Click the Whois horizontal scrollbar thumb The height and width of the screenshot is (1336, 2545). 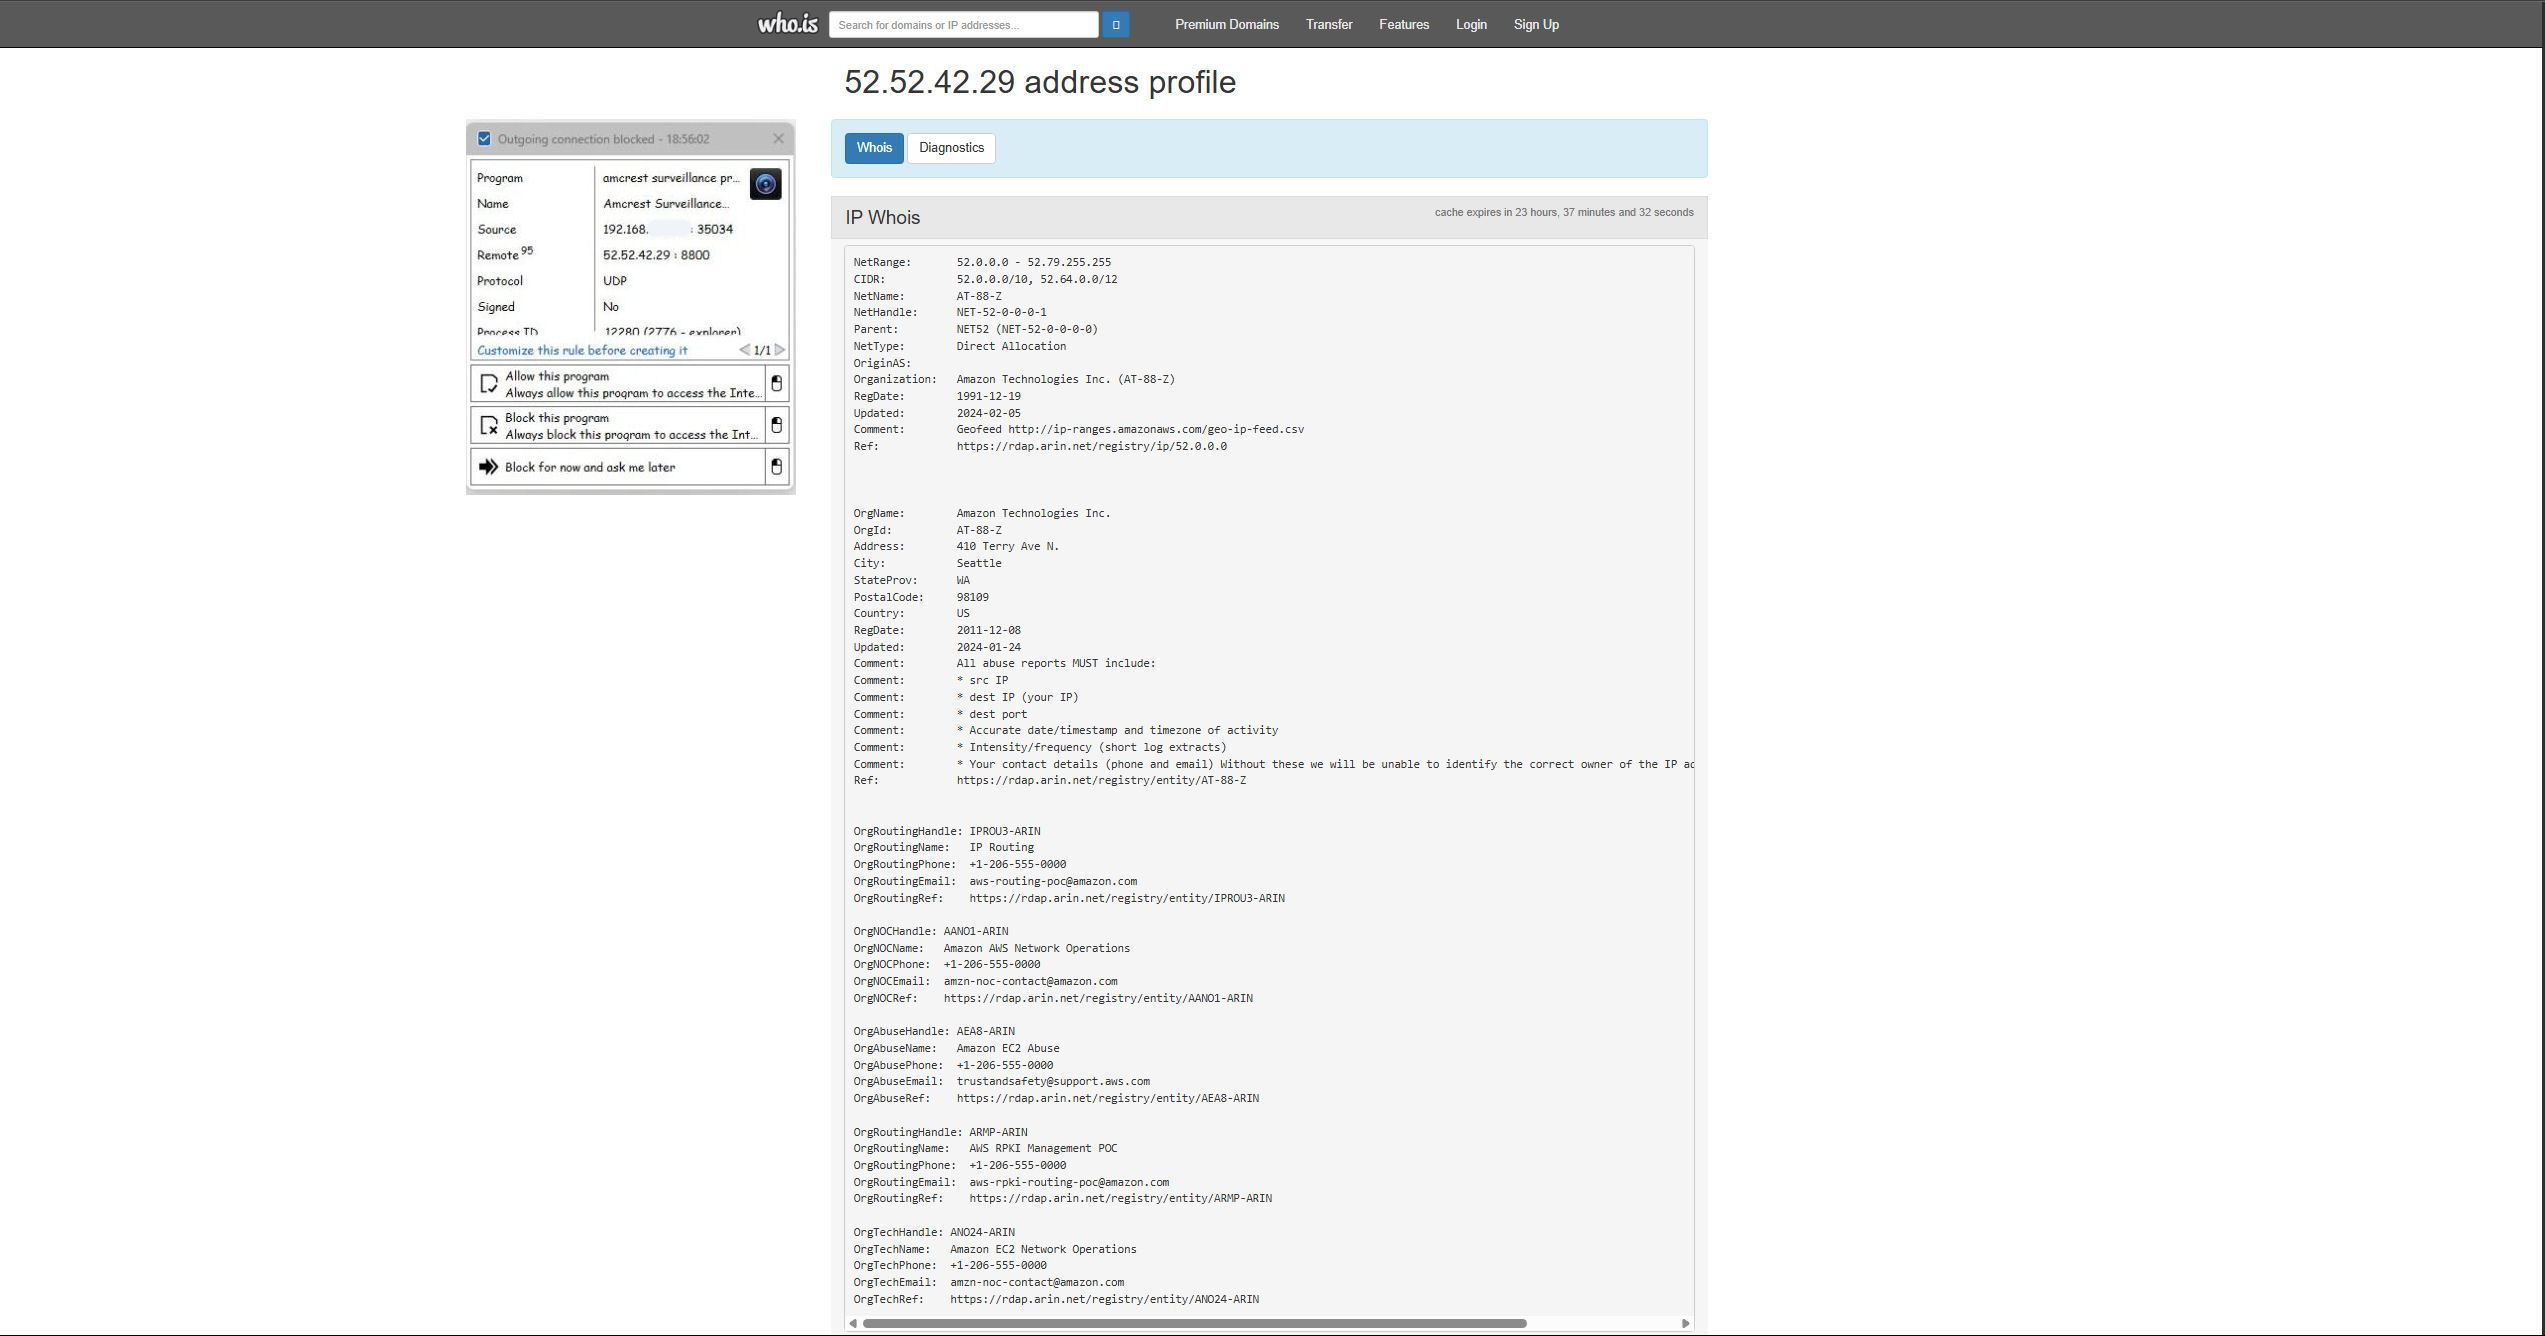click(x=1194, y=1323)
